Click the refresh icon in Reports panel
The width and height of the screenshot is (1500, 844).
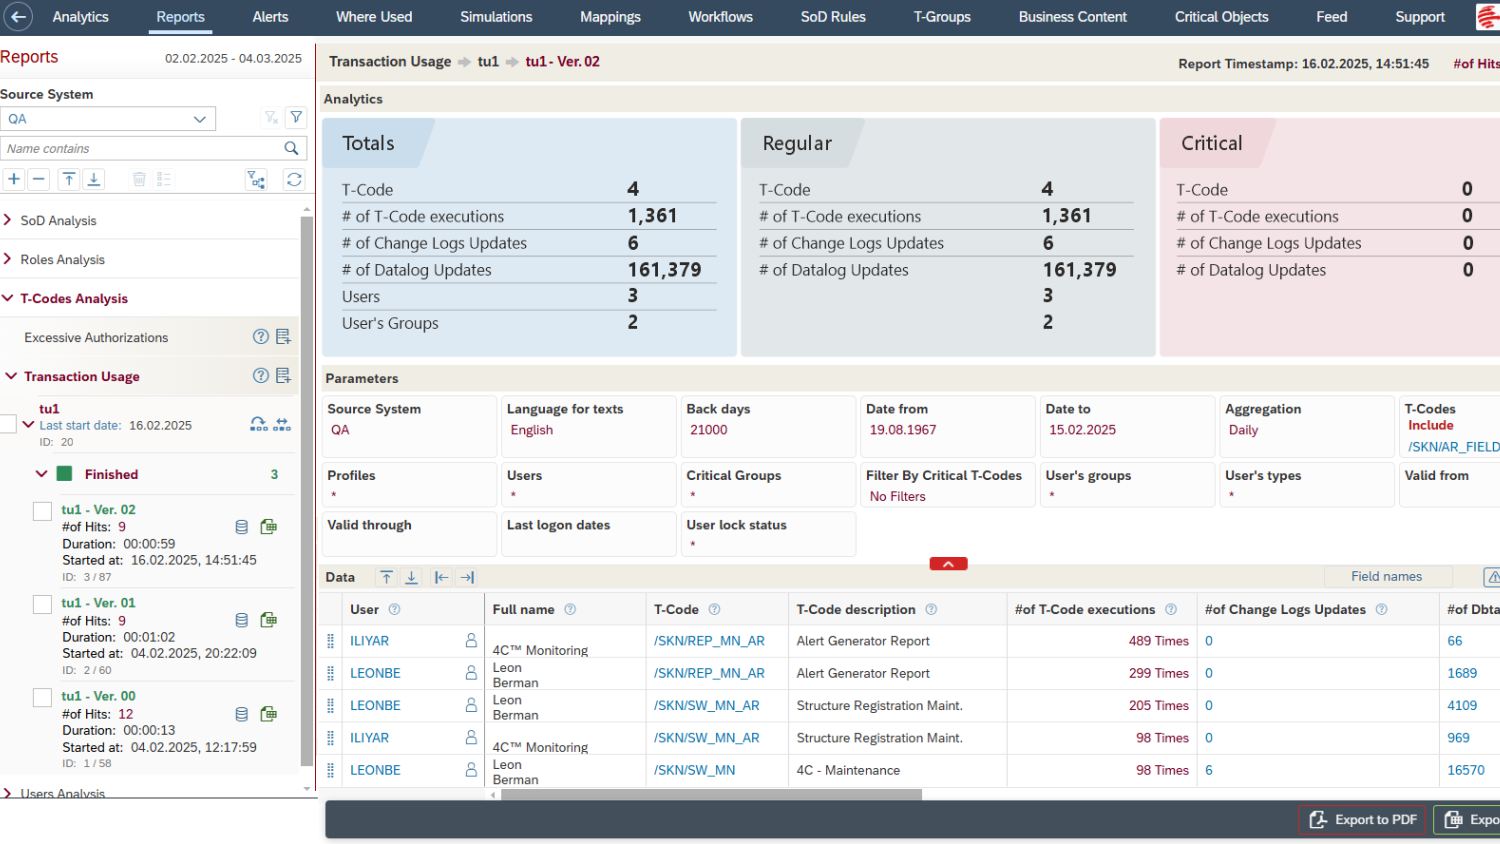[x=294, y=179]
